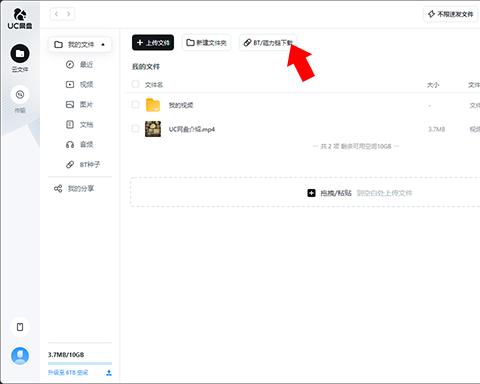Open the 图片 category
The width and height of the screenshot is (480, 384).
[86, 105]
